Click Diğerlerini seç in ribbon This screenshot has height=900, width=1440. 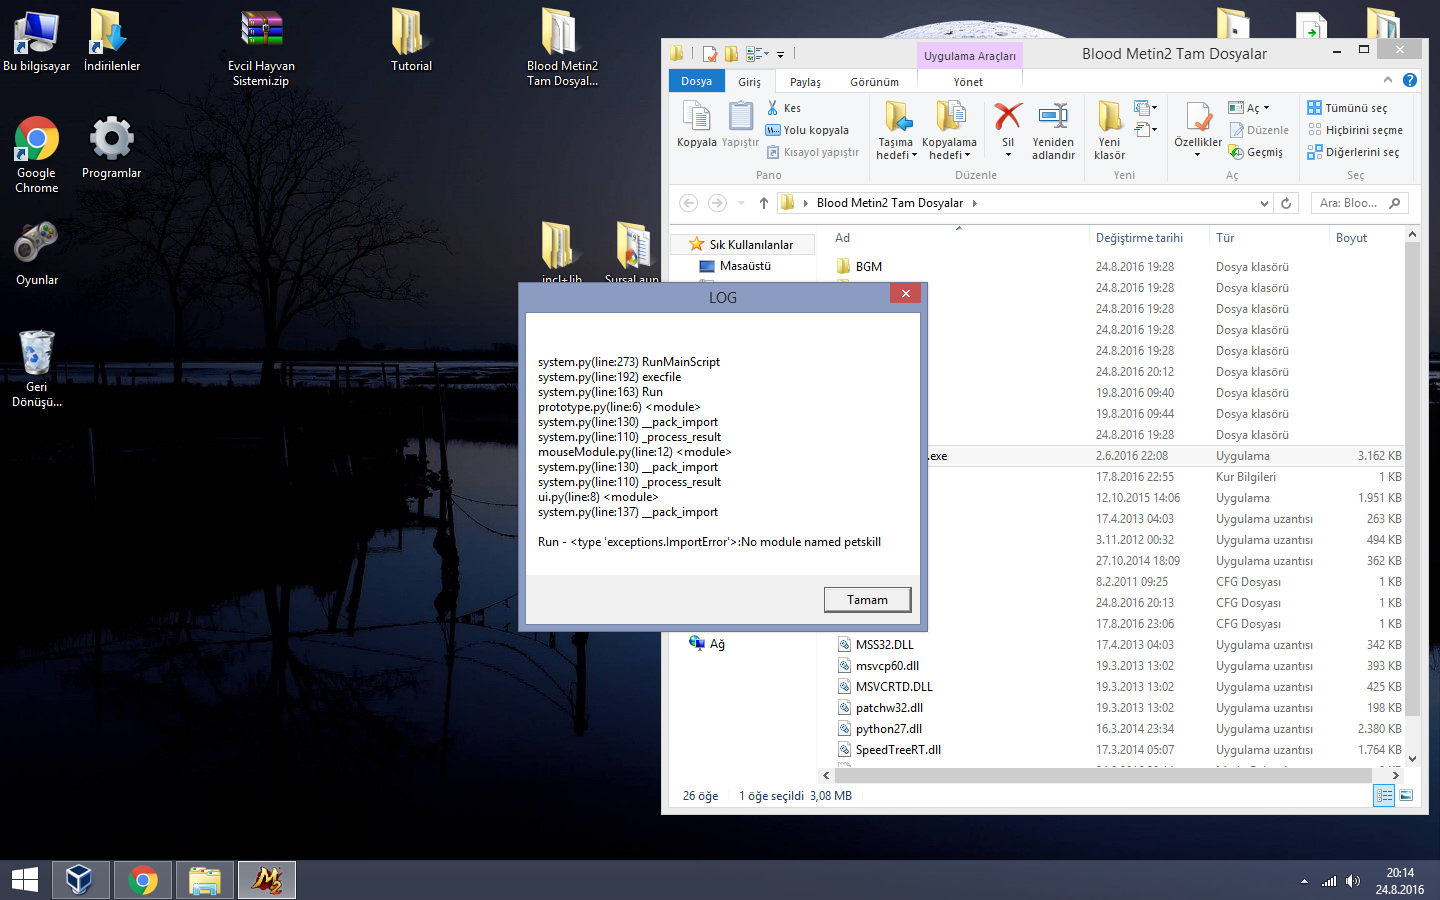point(1353,152)
